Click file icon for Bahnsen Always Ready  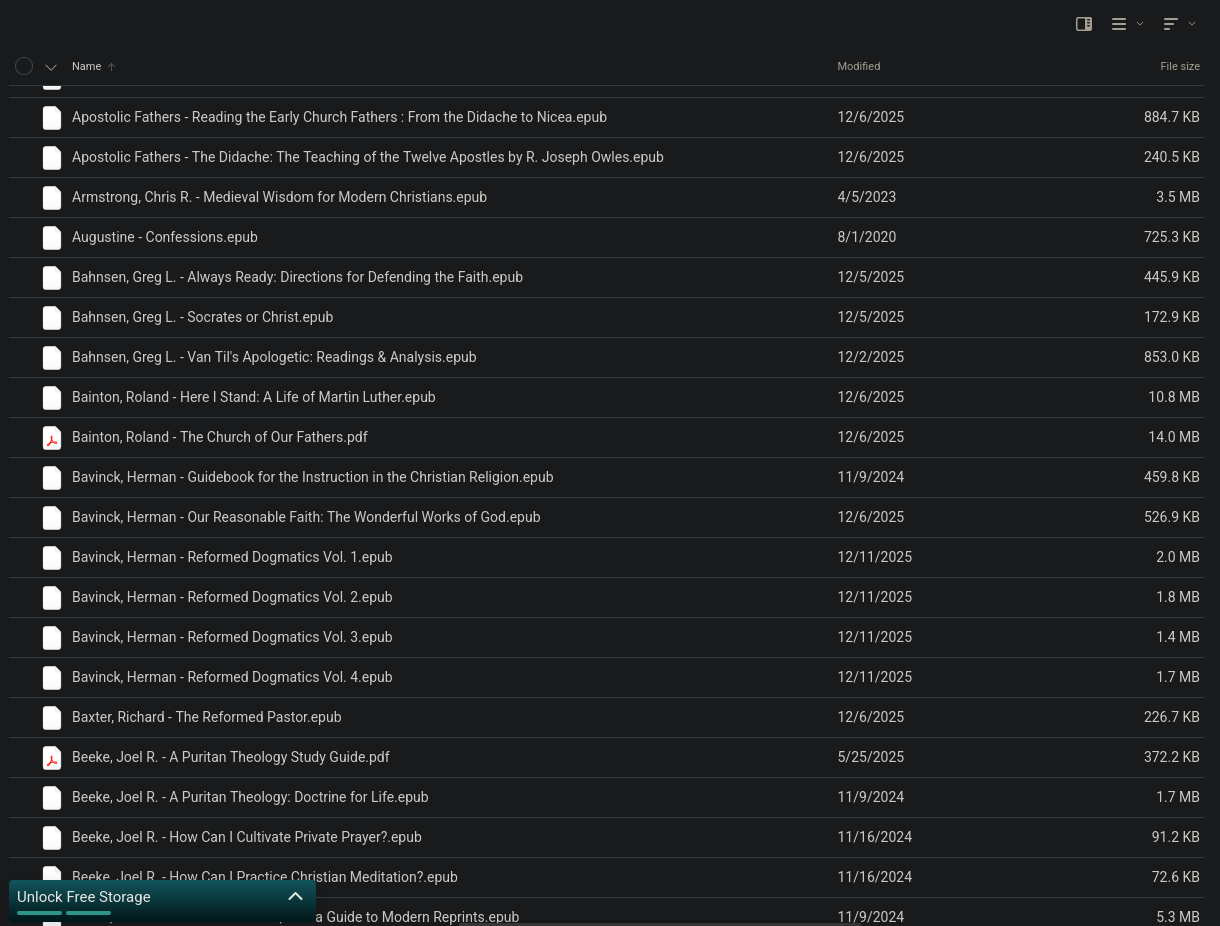pyautogui.click(x=52, y=278)
